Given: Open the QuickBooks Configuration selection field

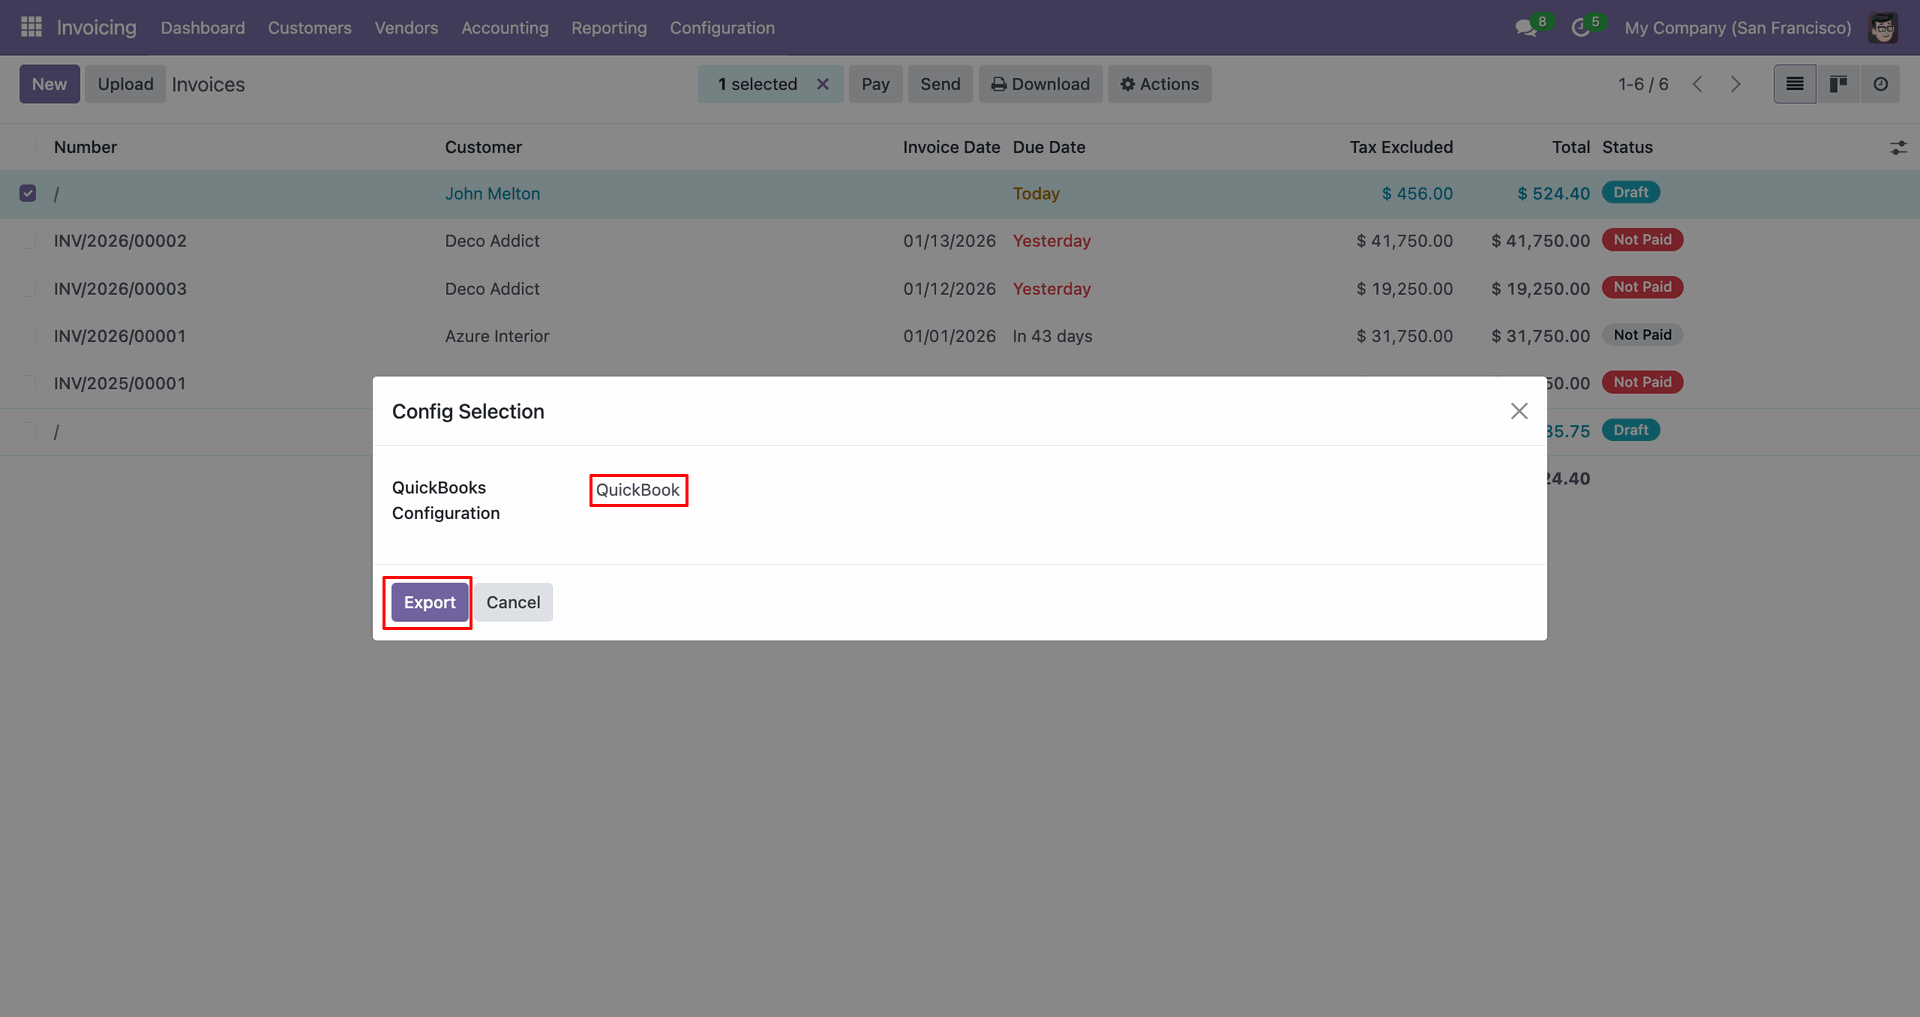Looking at the screenshot, I should [x=638, y=490].
